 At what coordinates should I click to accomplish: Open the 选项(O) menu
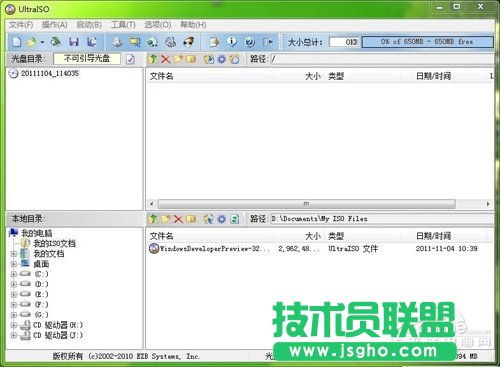coord(158,25)
